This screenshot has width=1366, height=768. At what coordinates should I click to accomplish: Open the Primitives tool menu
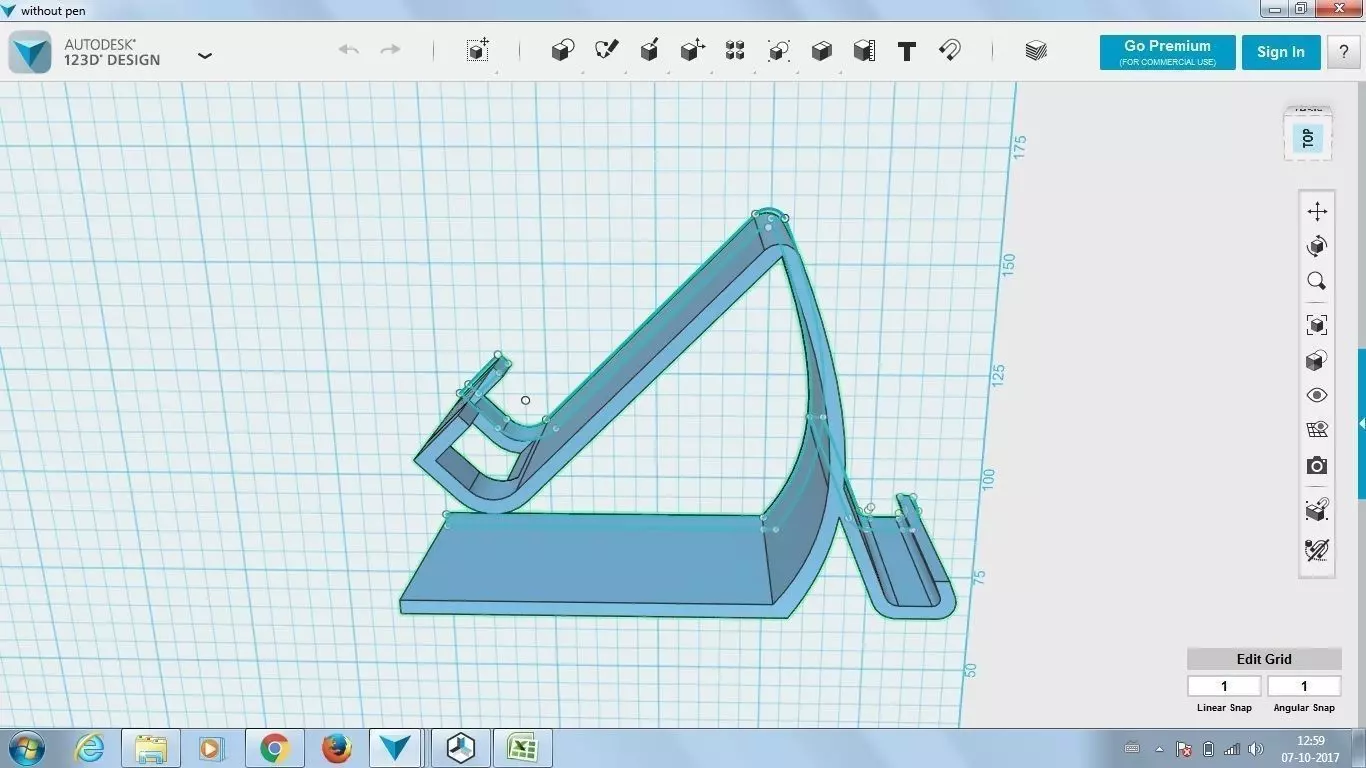point(563,50)
